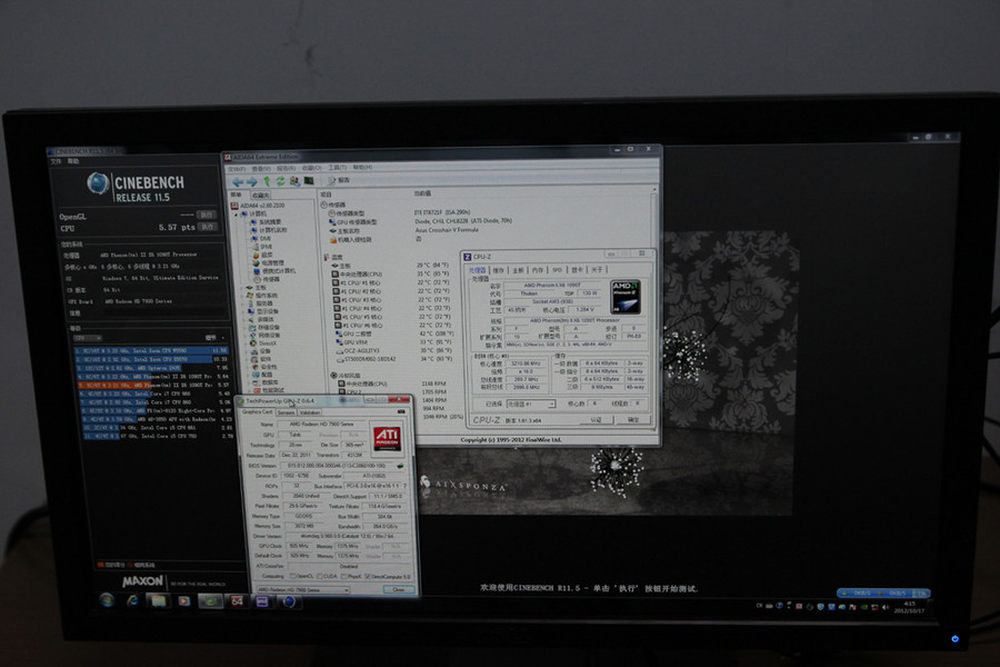Open the Cinebench Help menu
Image resolution: width=1000 pixels, height=667 pixels.
pos(73,161)
